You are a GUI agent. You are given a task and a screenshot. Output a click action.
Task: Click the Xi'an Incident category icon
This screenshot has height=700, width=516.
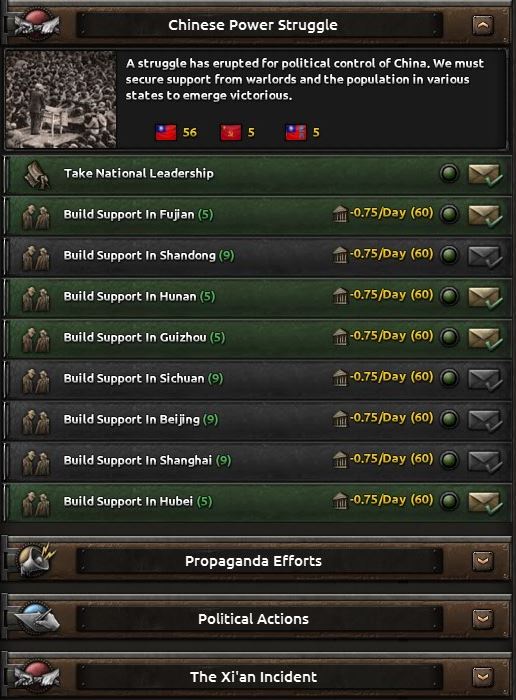(x=36, y=676)
